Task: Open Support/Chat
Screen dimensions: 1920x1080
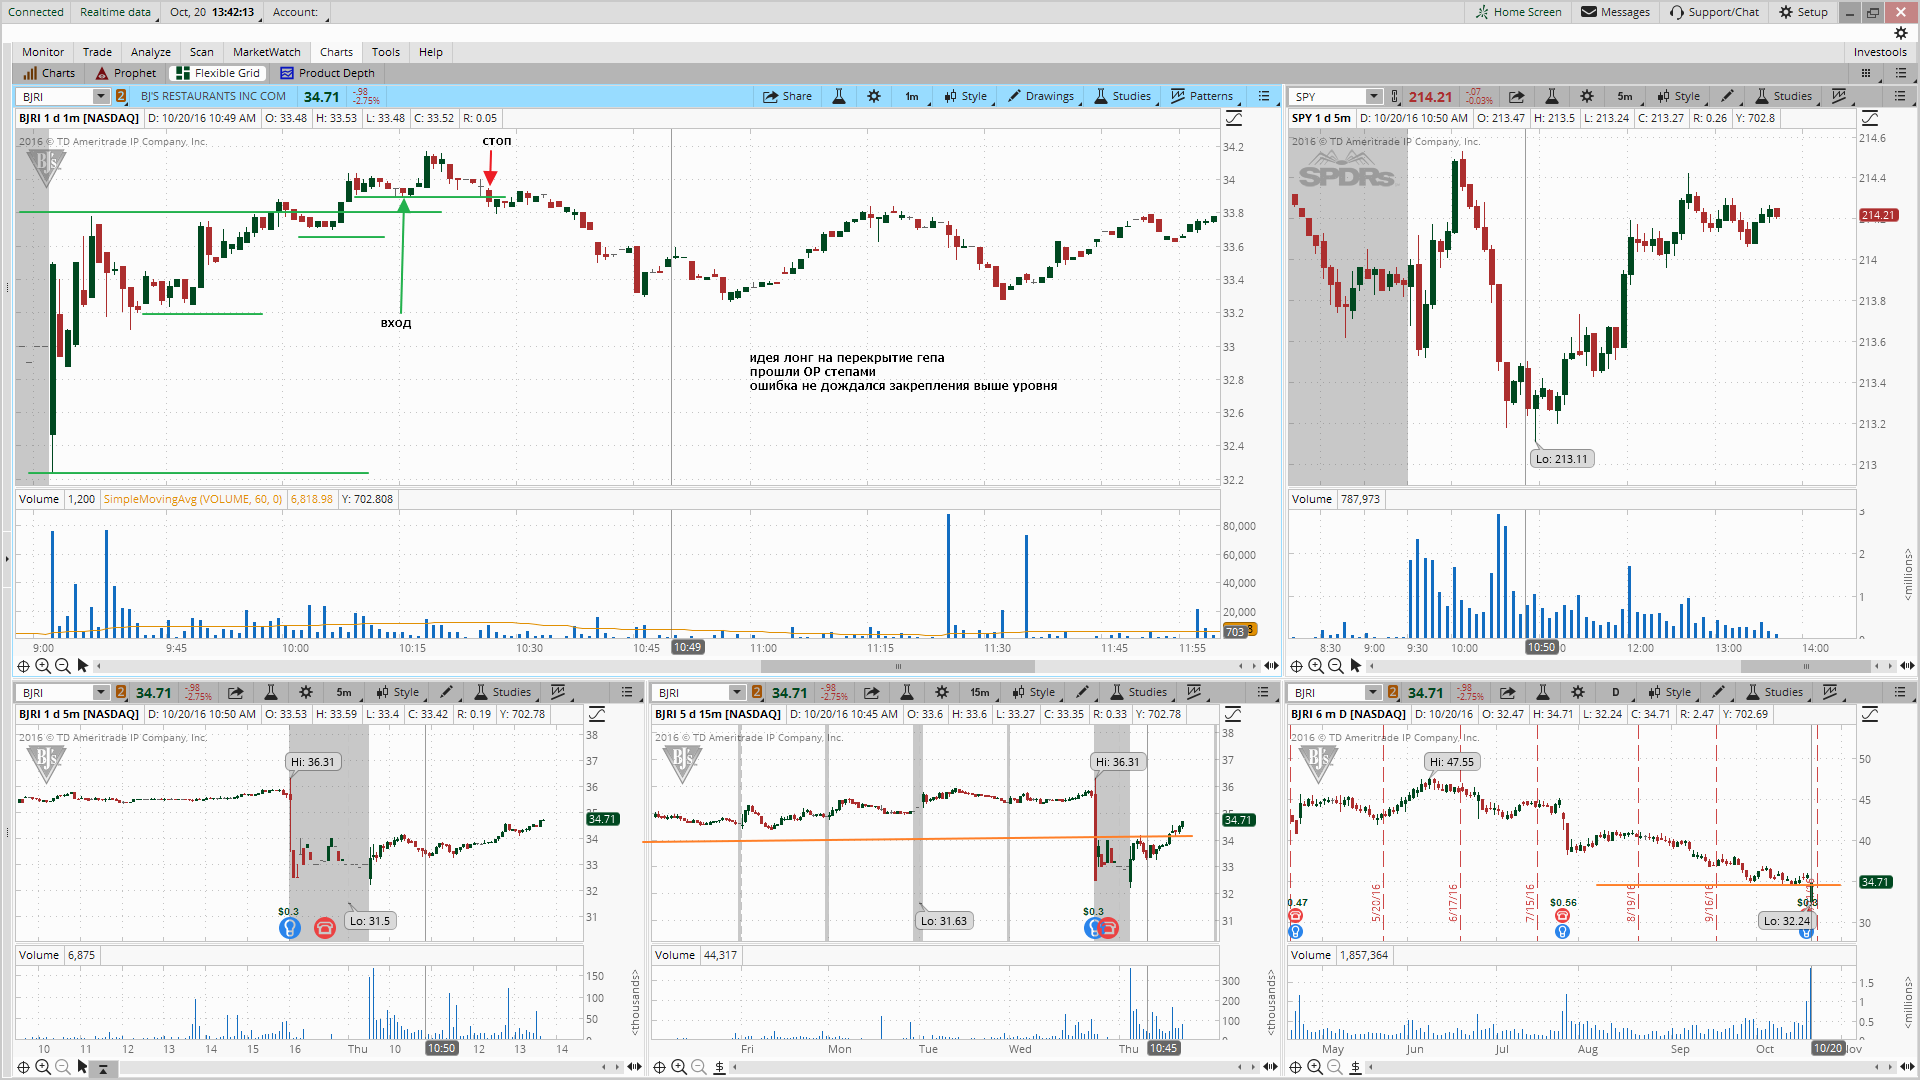Action: pos(1714,12)
